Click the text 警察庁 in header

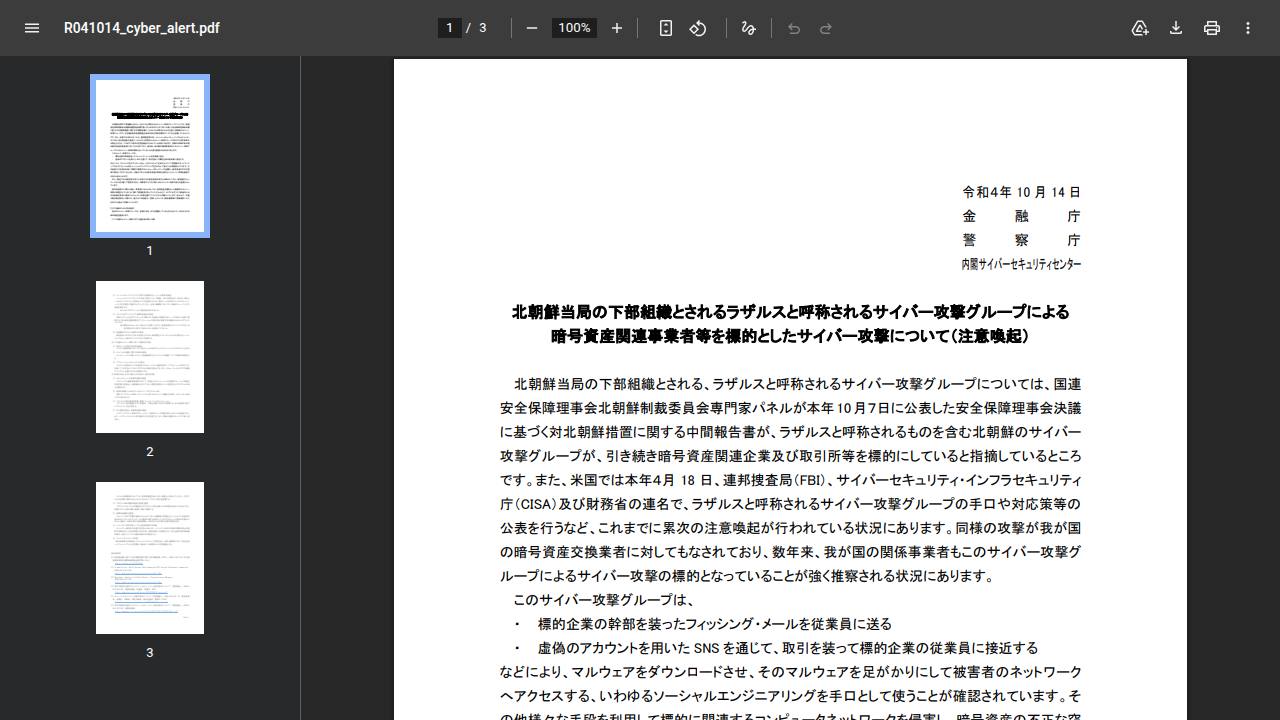point(1021,240)
